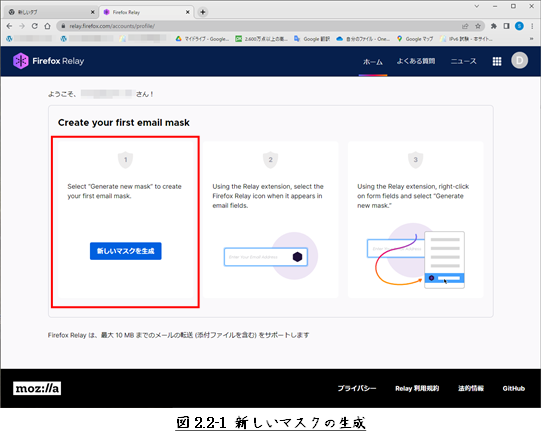The width and height of the screenshot is (542, 440).
Task: Select the Firefox Relay tab
Action: [x=146, y=12]
